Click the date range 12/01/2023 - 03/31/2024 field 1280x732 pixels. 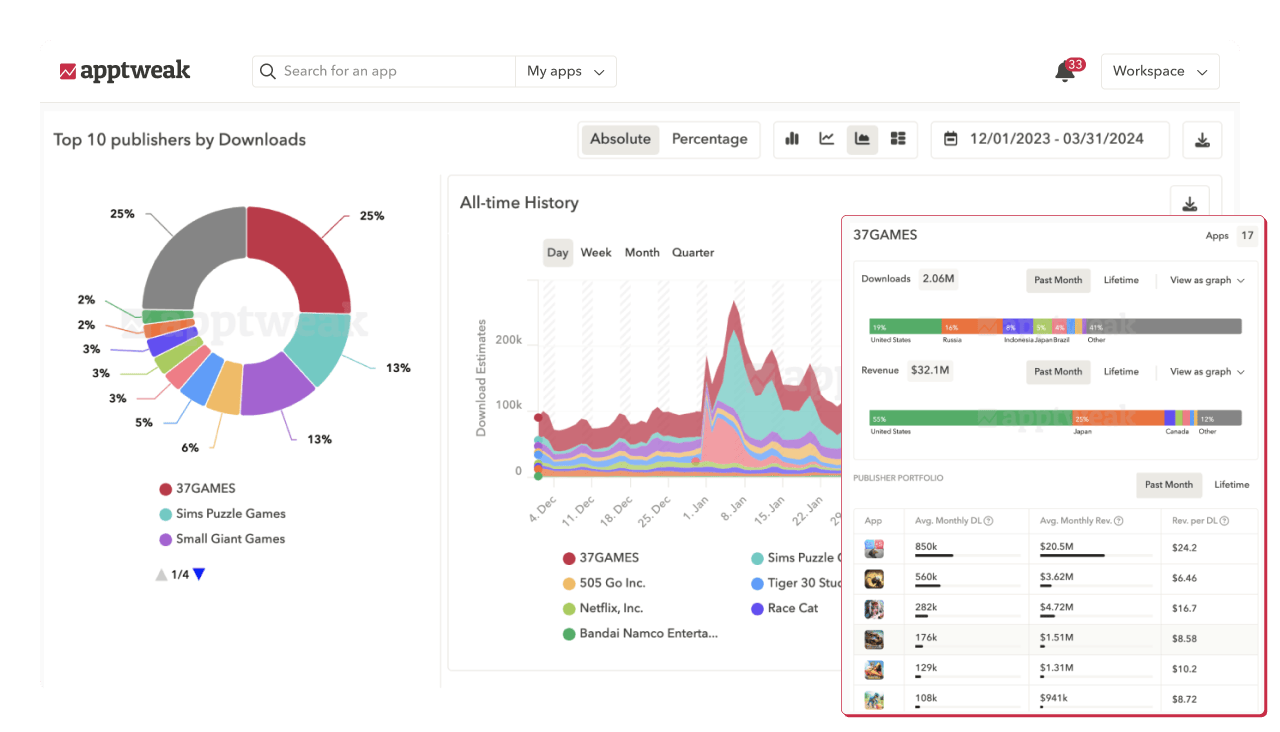1059,139
